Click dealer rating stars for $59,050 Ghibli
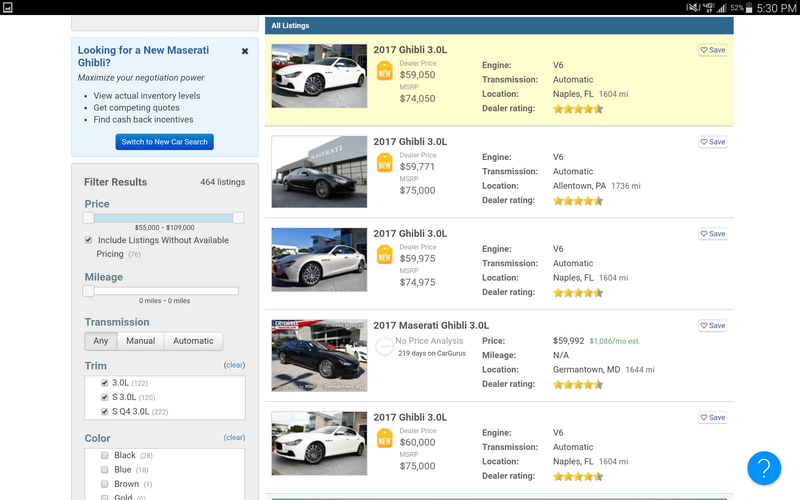Image resolution: width=800 pixels, height=500 pixels. [578, 109]
